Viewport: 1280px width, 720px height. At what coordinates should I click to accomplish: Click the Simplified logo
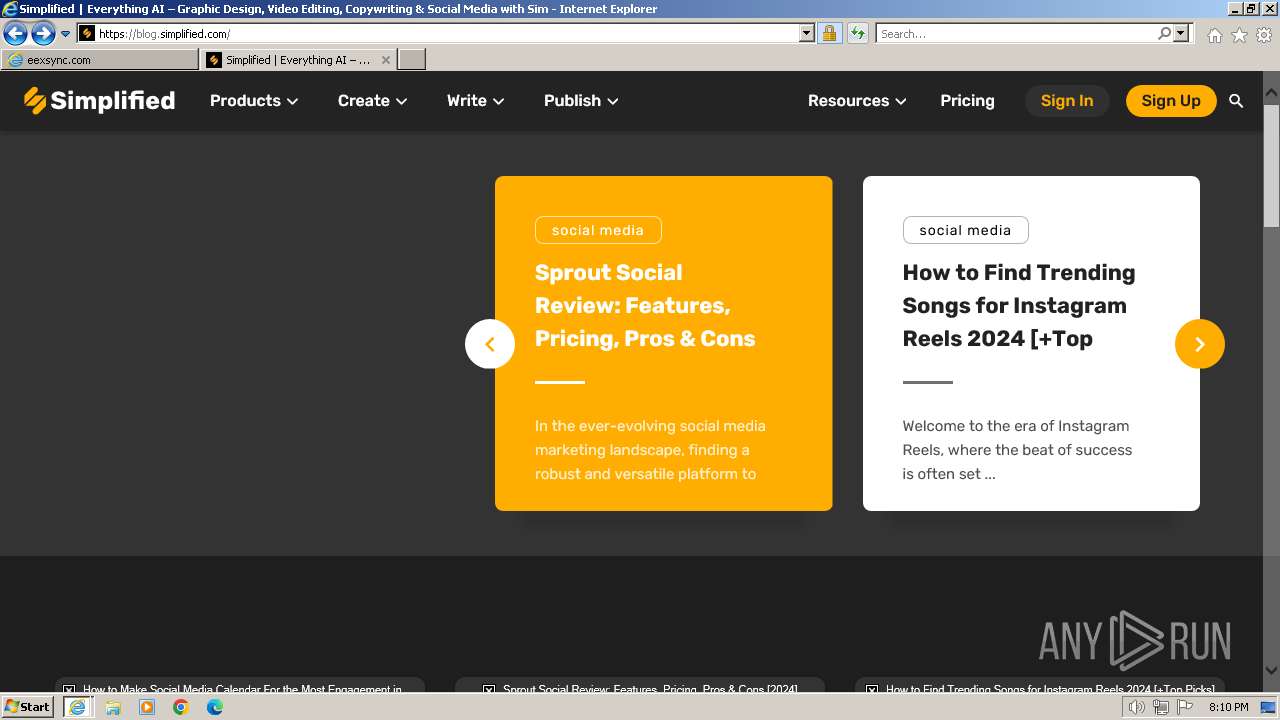[x=99, y=100]
